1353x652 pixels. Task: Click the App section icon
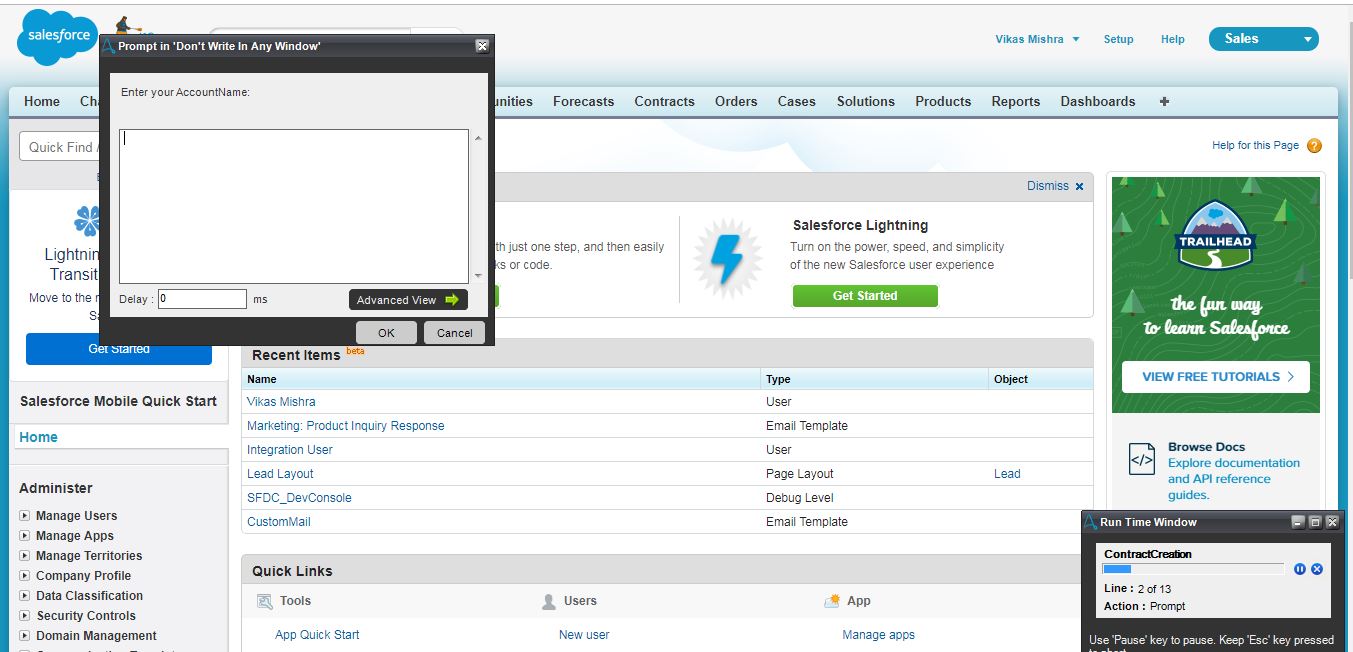[x=833, y=601]
